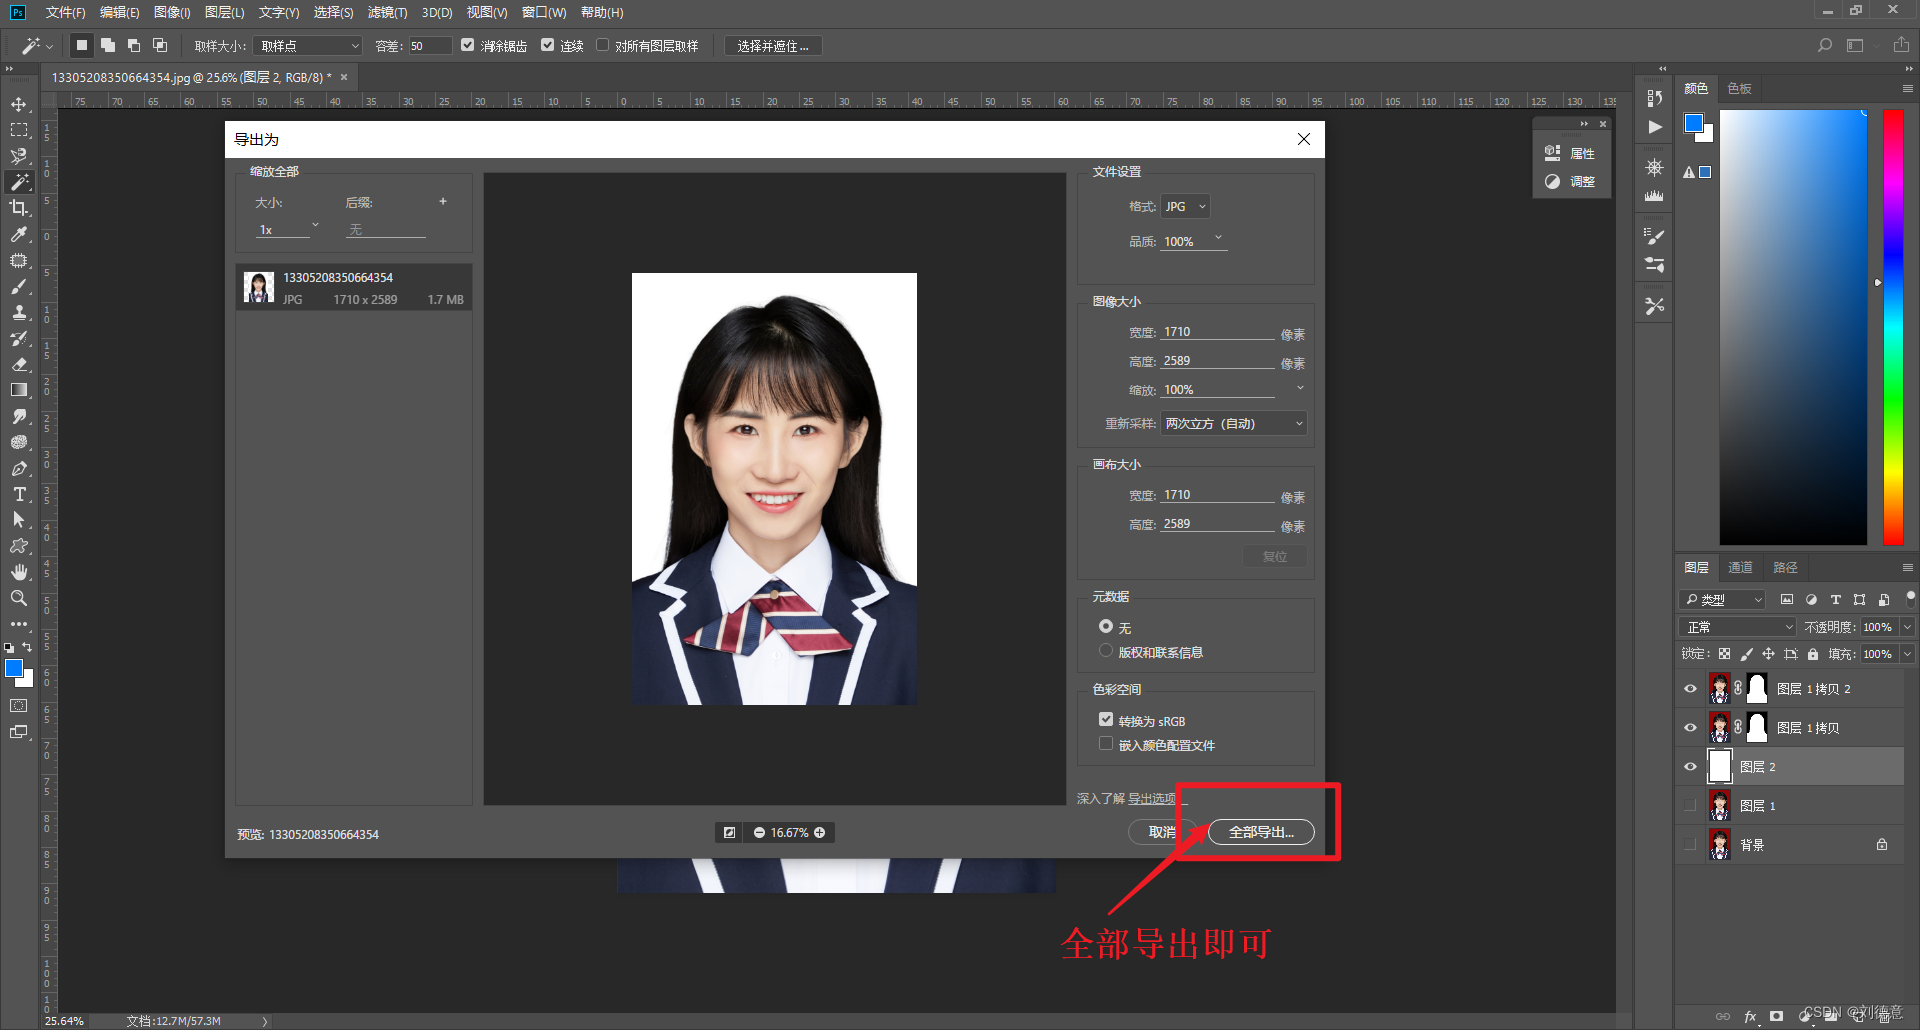
Task: Open the 品质 quality dropdown
Action: [1218, 238]
